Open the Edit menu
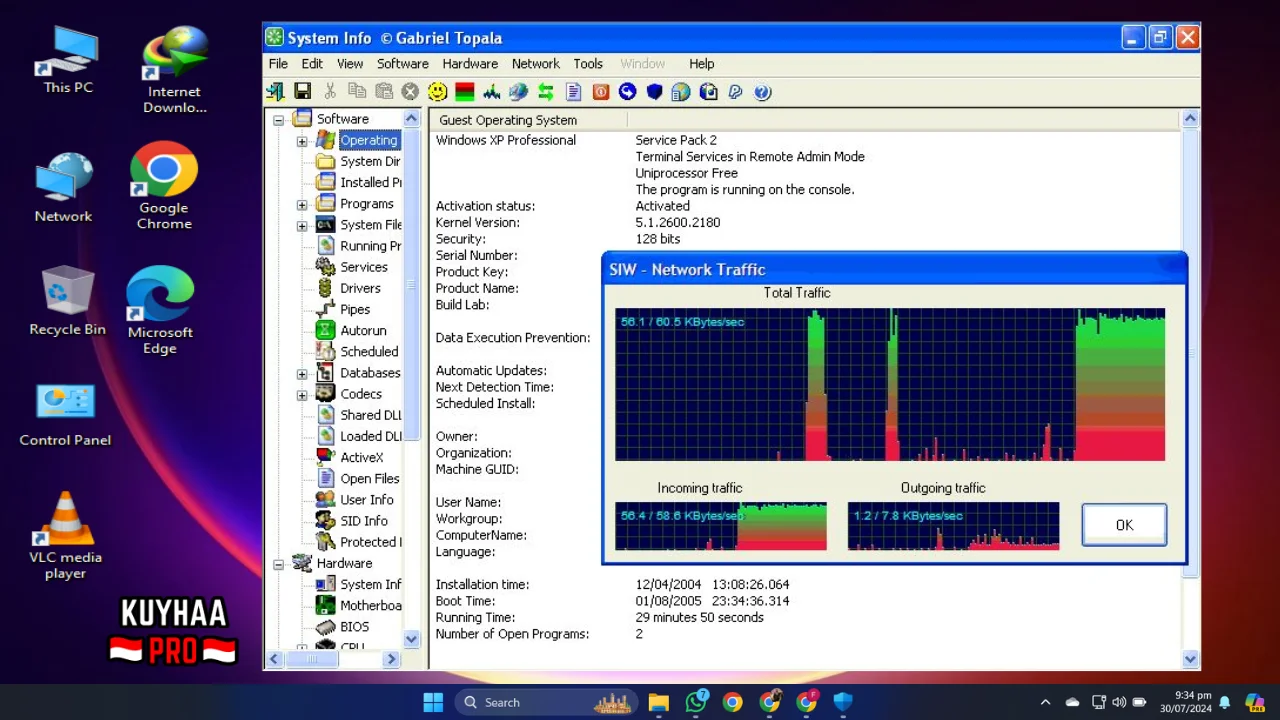The image size is (1280, 720). pos(312,63)
